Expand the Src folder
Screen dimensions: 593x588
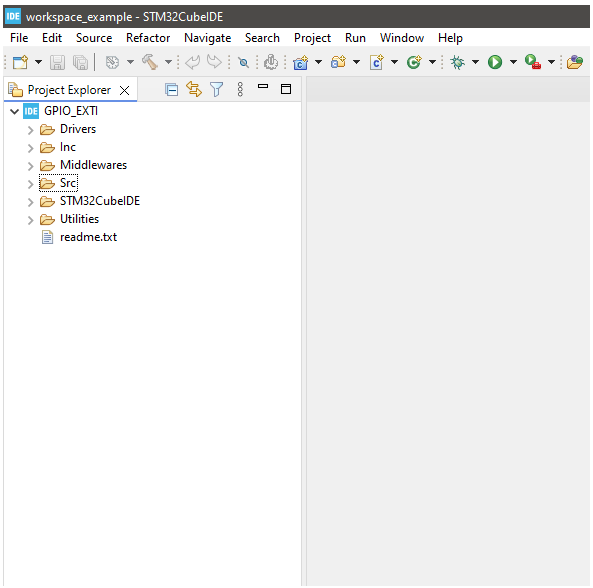tap(31, 184)
